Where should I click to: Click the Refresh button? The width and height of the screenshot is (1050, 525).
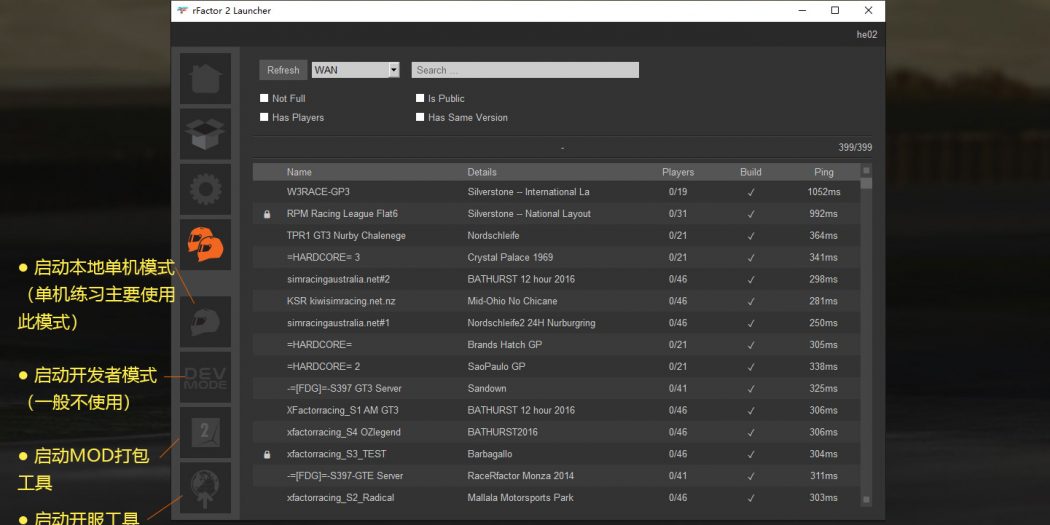(283, 70)
